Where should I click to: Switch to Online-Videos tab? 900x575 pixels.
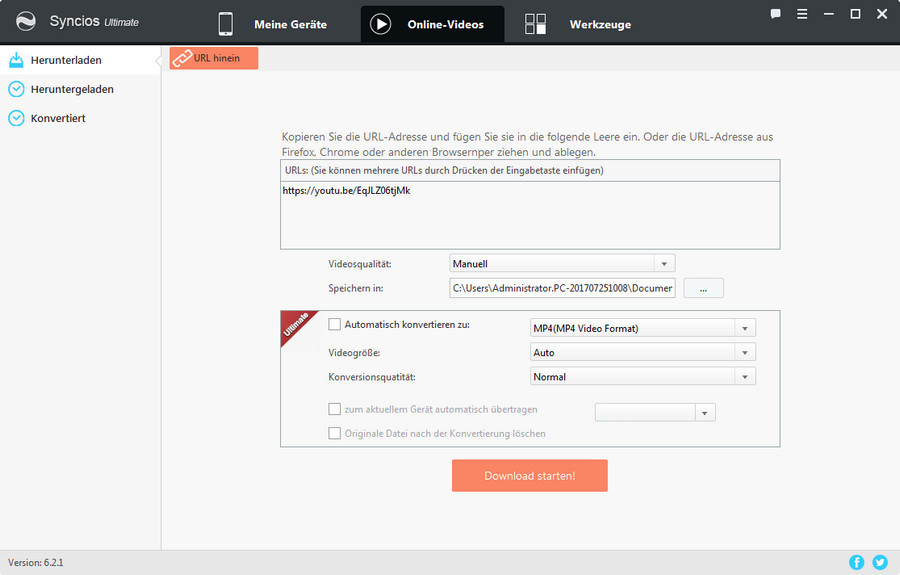click(x=432, y=24)
